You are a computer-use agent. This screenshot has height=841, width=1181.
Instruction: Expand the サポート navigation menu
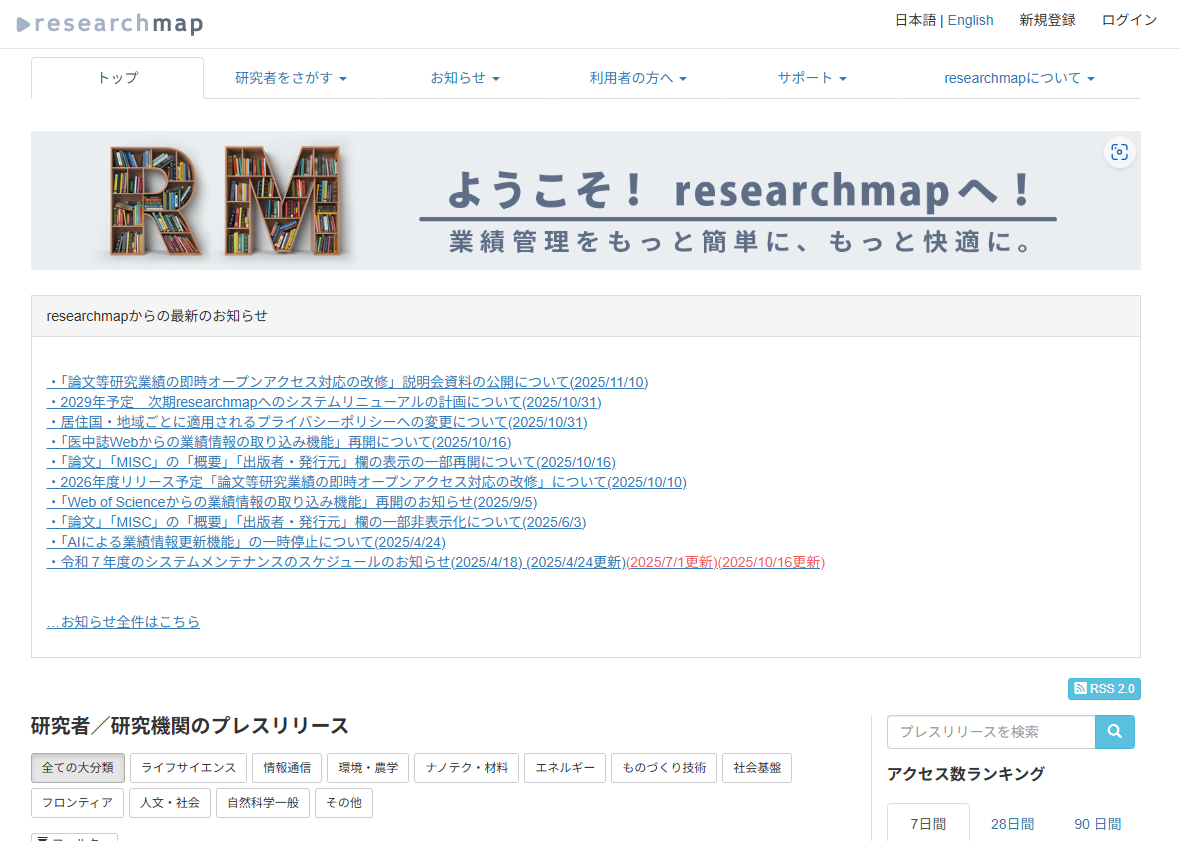[812, 78]
